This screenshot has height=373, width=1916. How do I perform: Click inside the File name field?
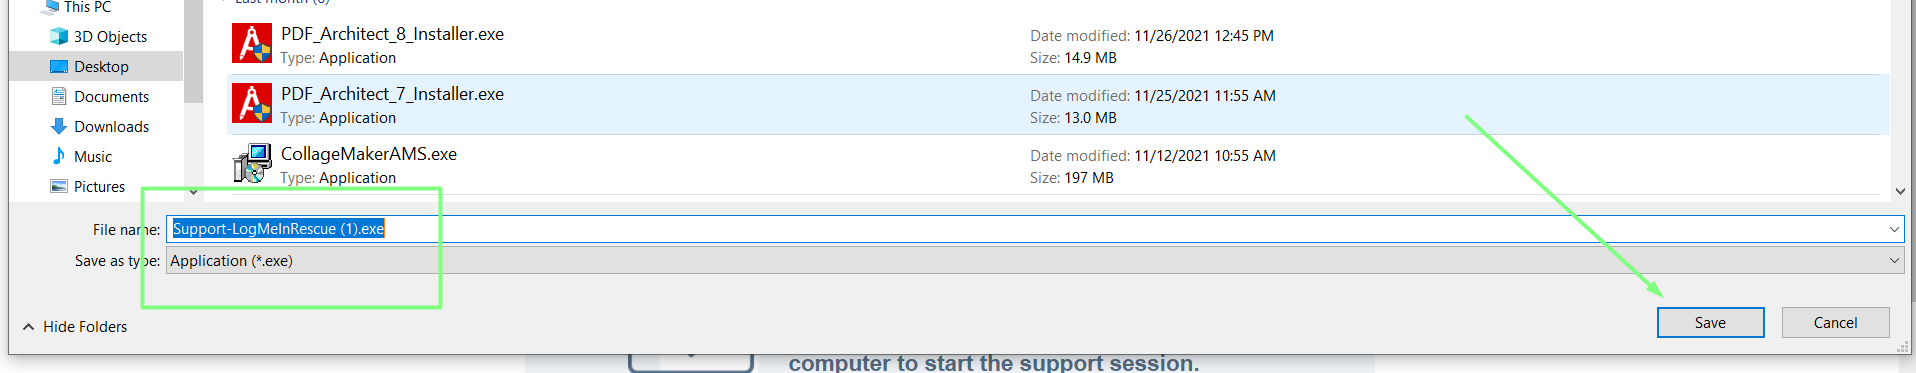(1034, 229)
